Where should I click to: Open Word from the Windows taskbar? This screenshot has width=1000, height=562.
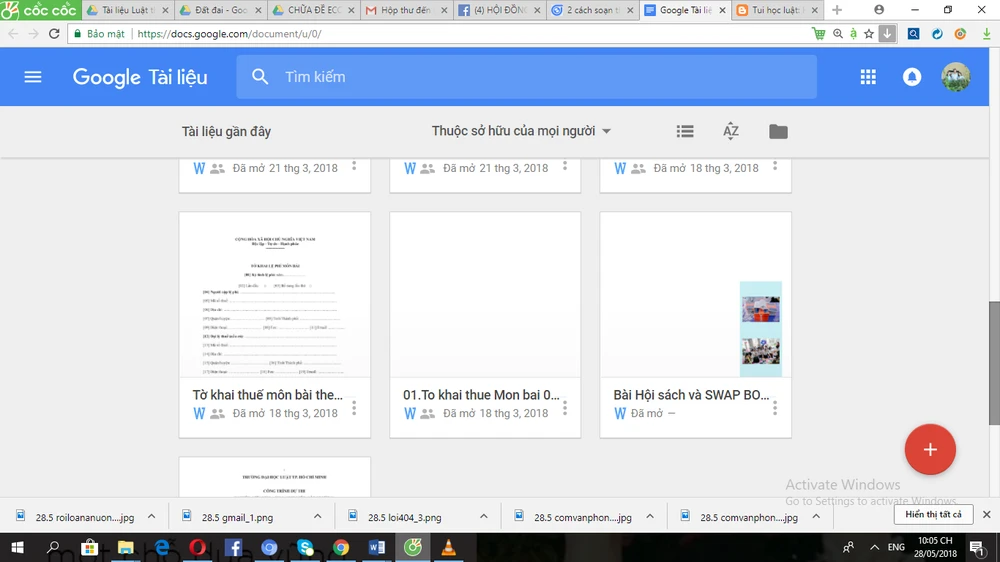tap(377, 547)
